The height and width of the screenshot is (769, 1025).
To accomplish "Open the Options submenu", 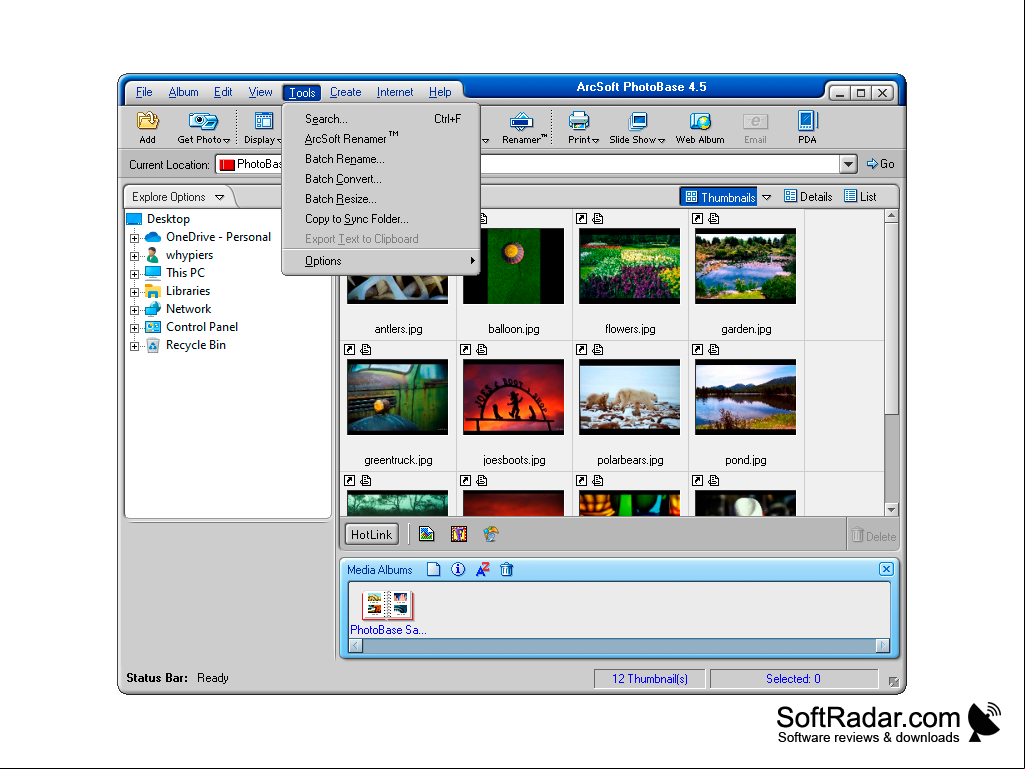I will [381, 261].
